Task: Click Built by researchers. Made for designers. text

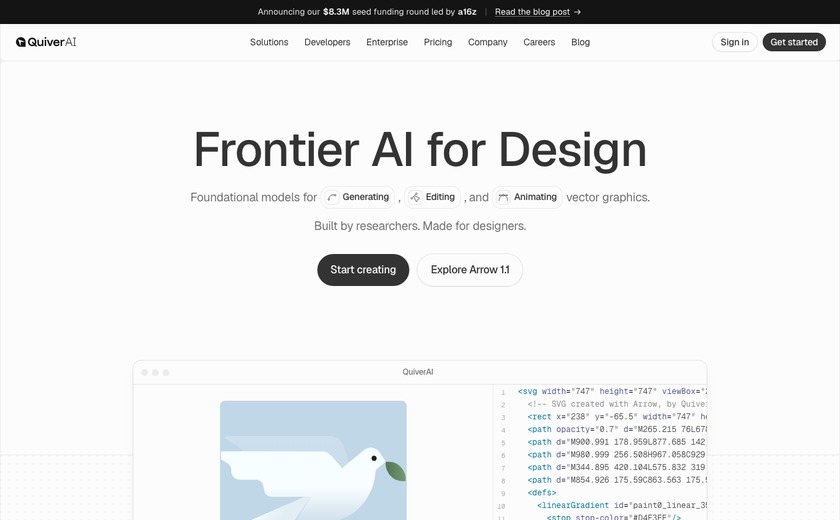Action: pos(420,226)
